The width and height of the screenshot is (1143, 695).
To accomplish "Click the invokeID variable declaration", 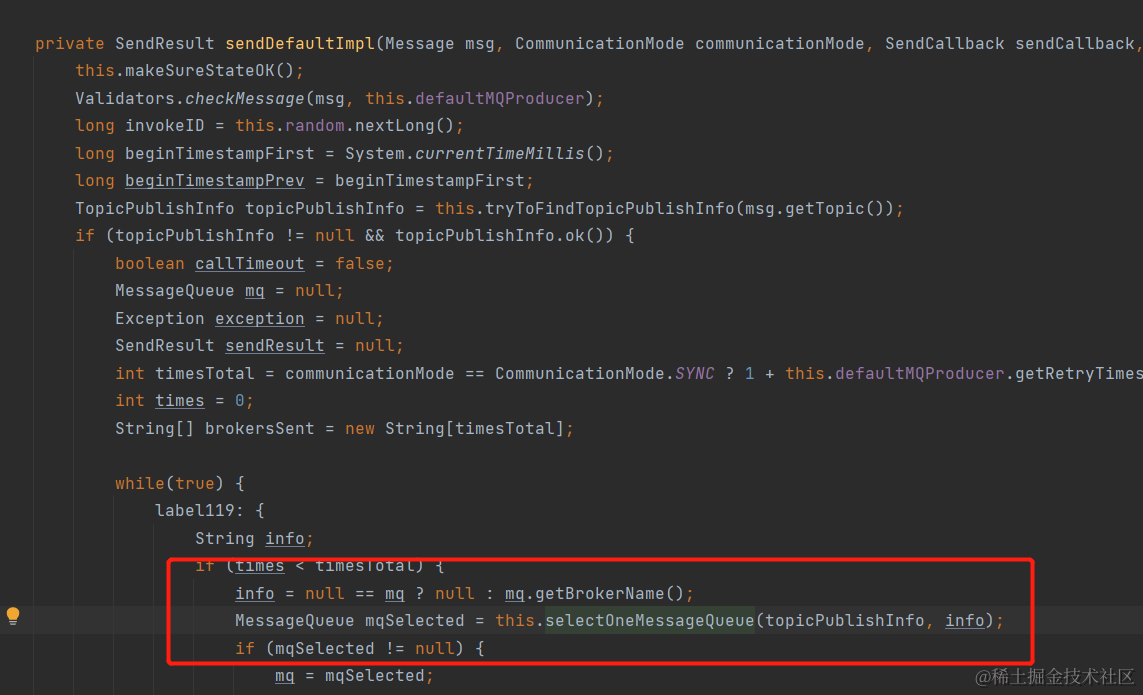I will (x=165, y=125).
